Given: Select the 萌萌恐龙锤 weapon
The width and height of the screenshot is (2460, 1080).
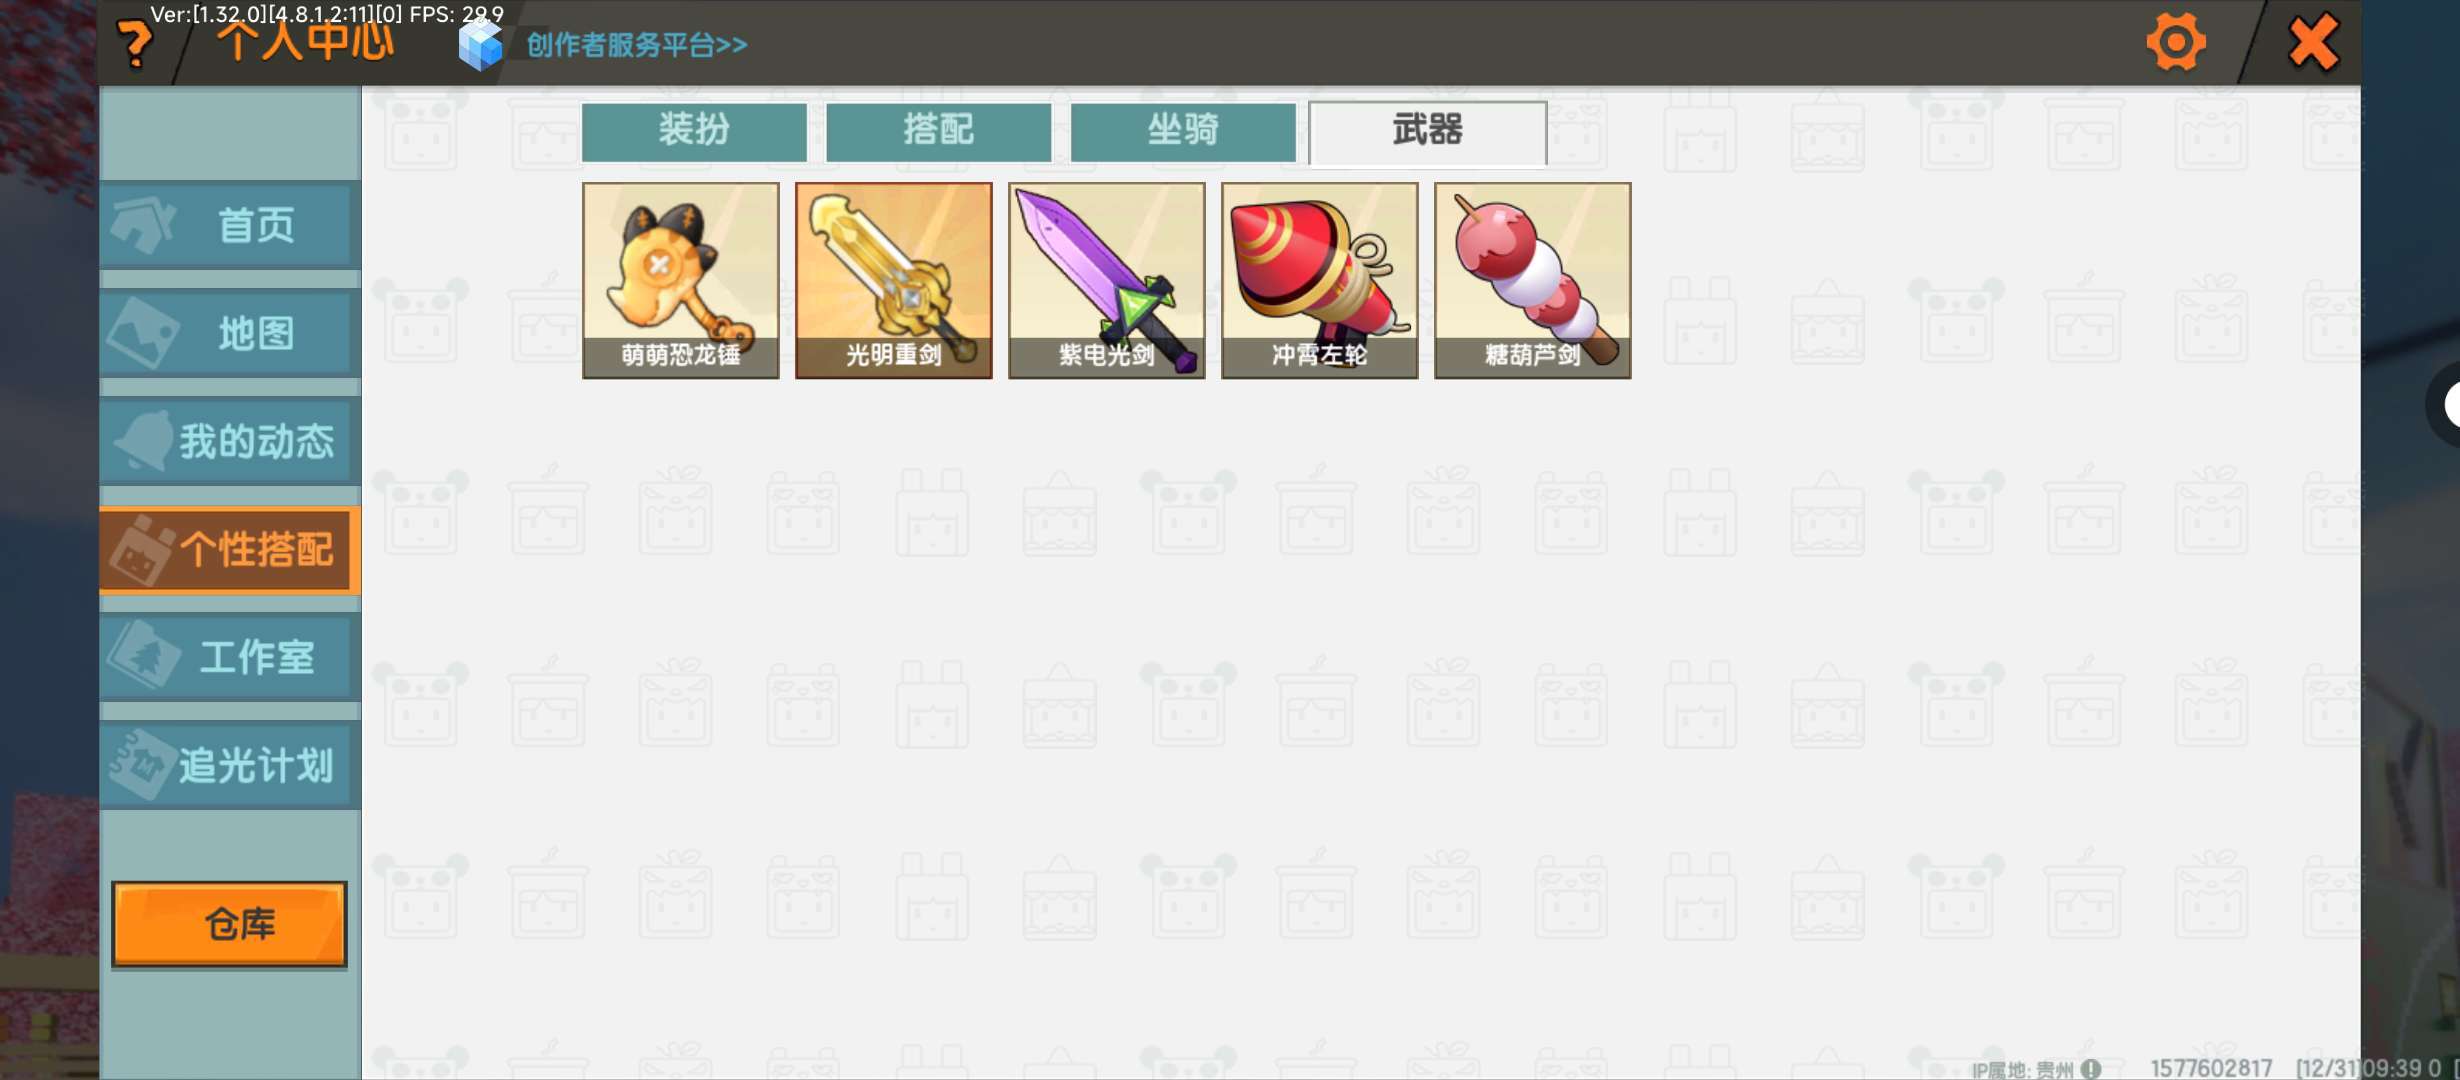Looking at the screenshot, I should pos(681,280).
